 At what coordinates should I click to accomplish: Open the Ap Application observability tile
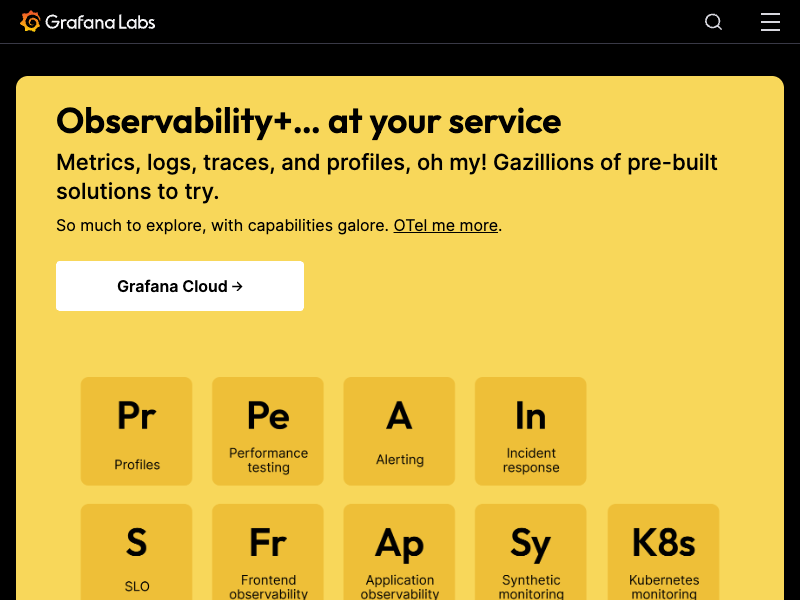(399, 552)
